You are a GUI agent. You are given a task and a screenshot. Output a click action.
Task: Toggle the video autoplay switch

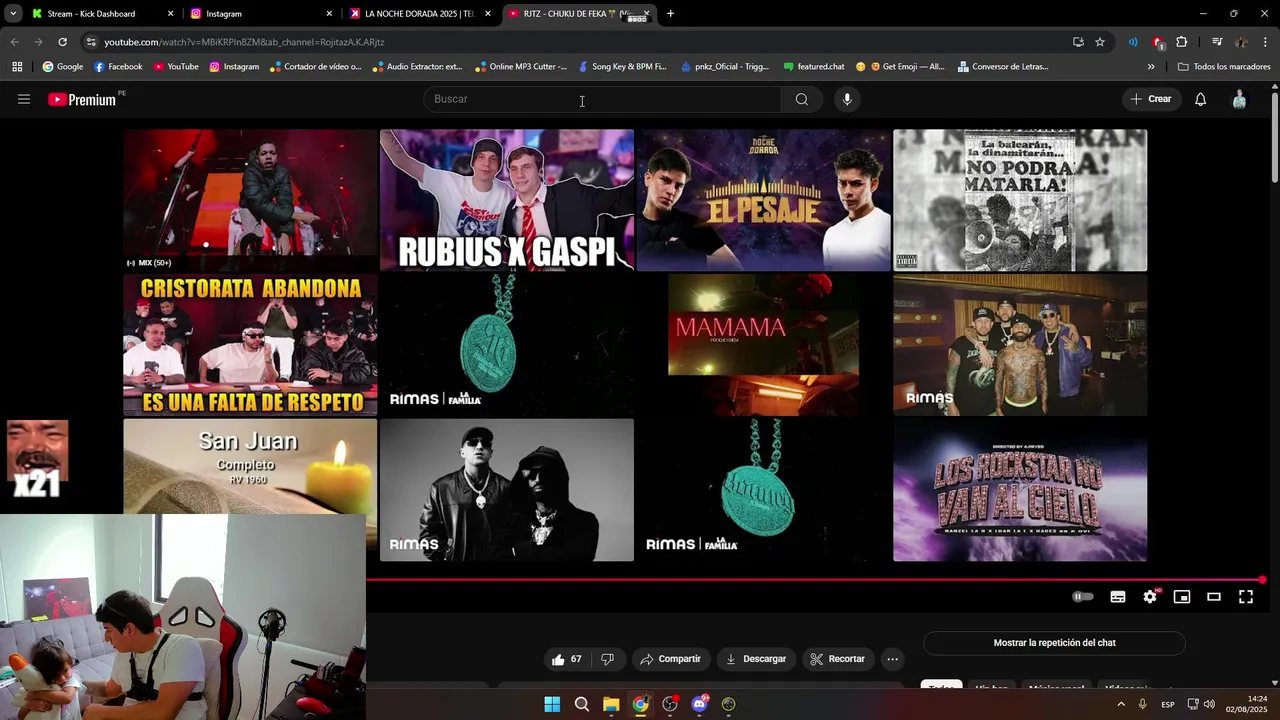[1083, 597]
